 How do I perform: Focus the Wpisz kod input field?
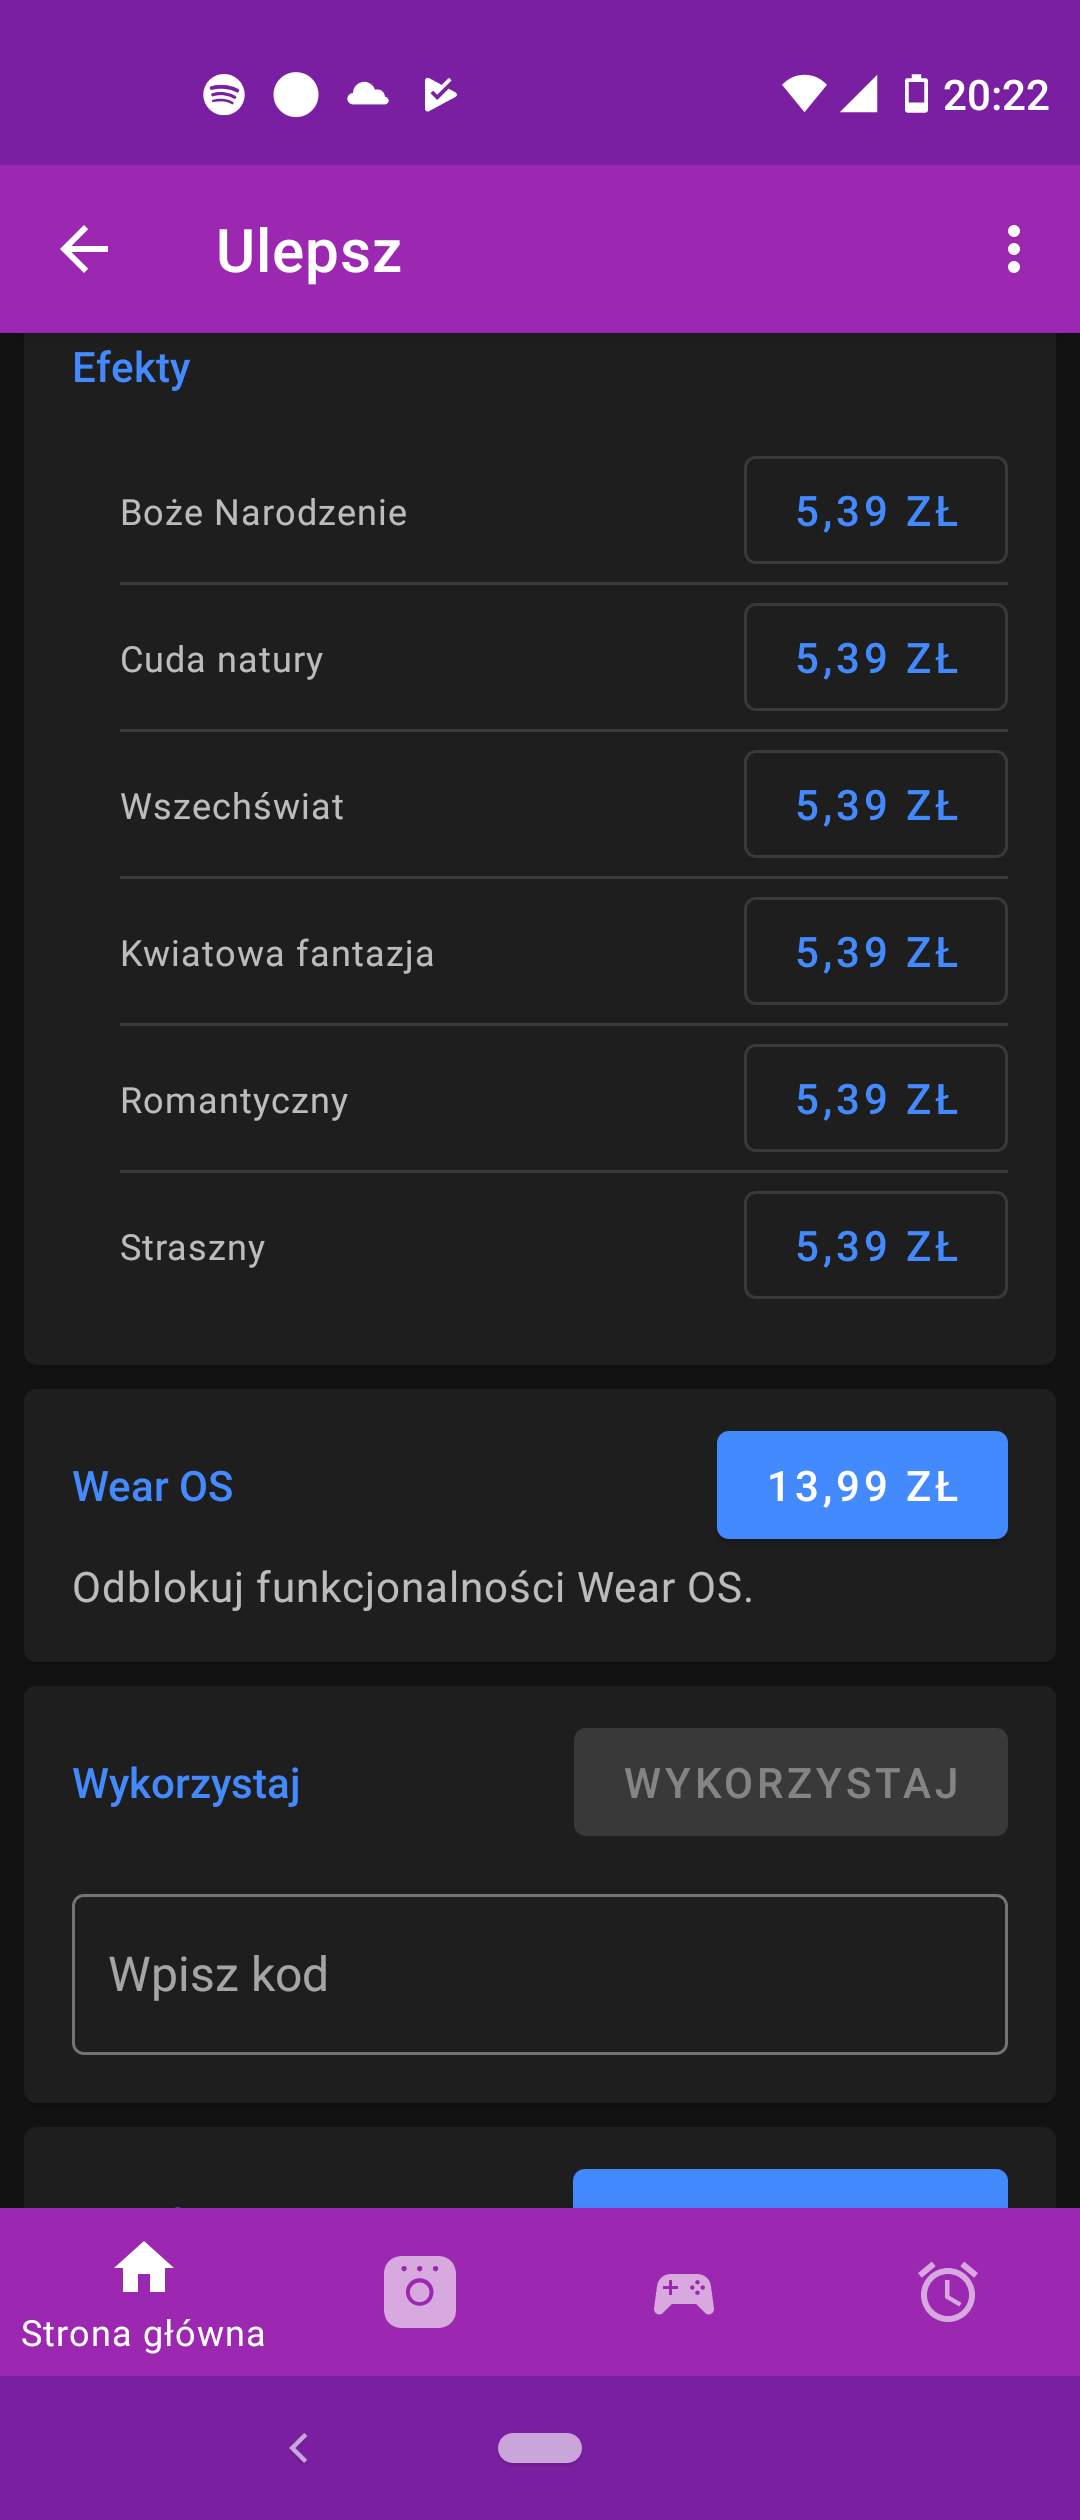coord(540,1975)
